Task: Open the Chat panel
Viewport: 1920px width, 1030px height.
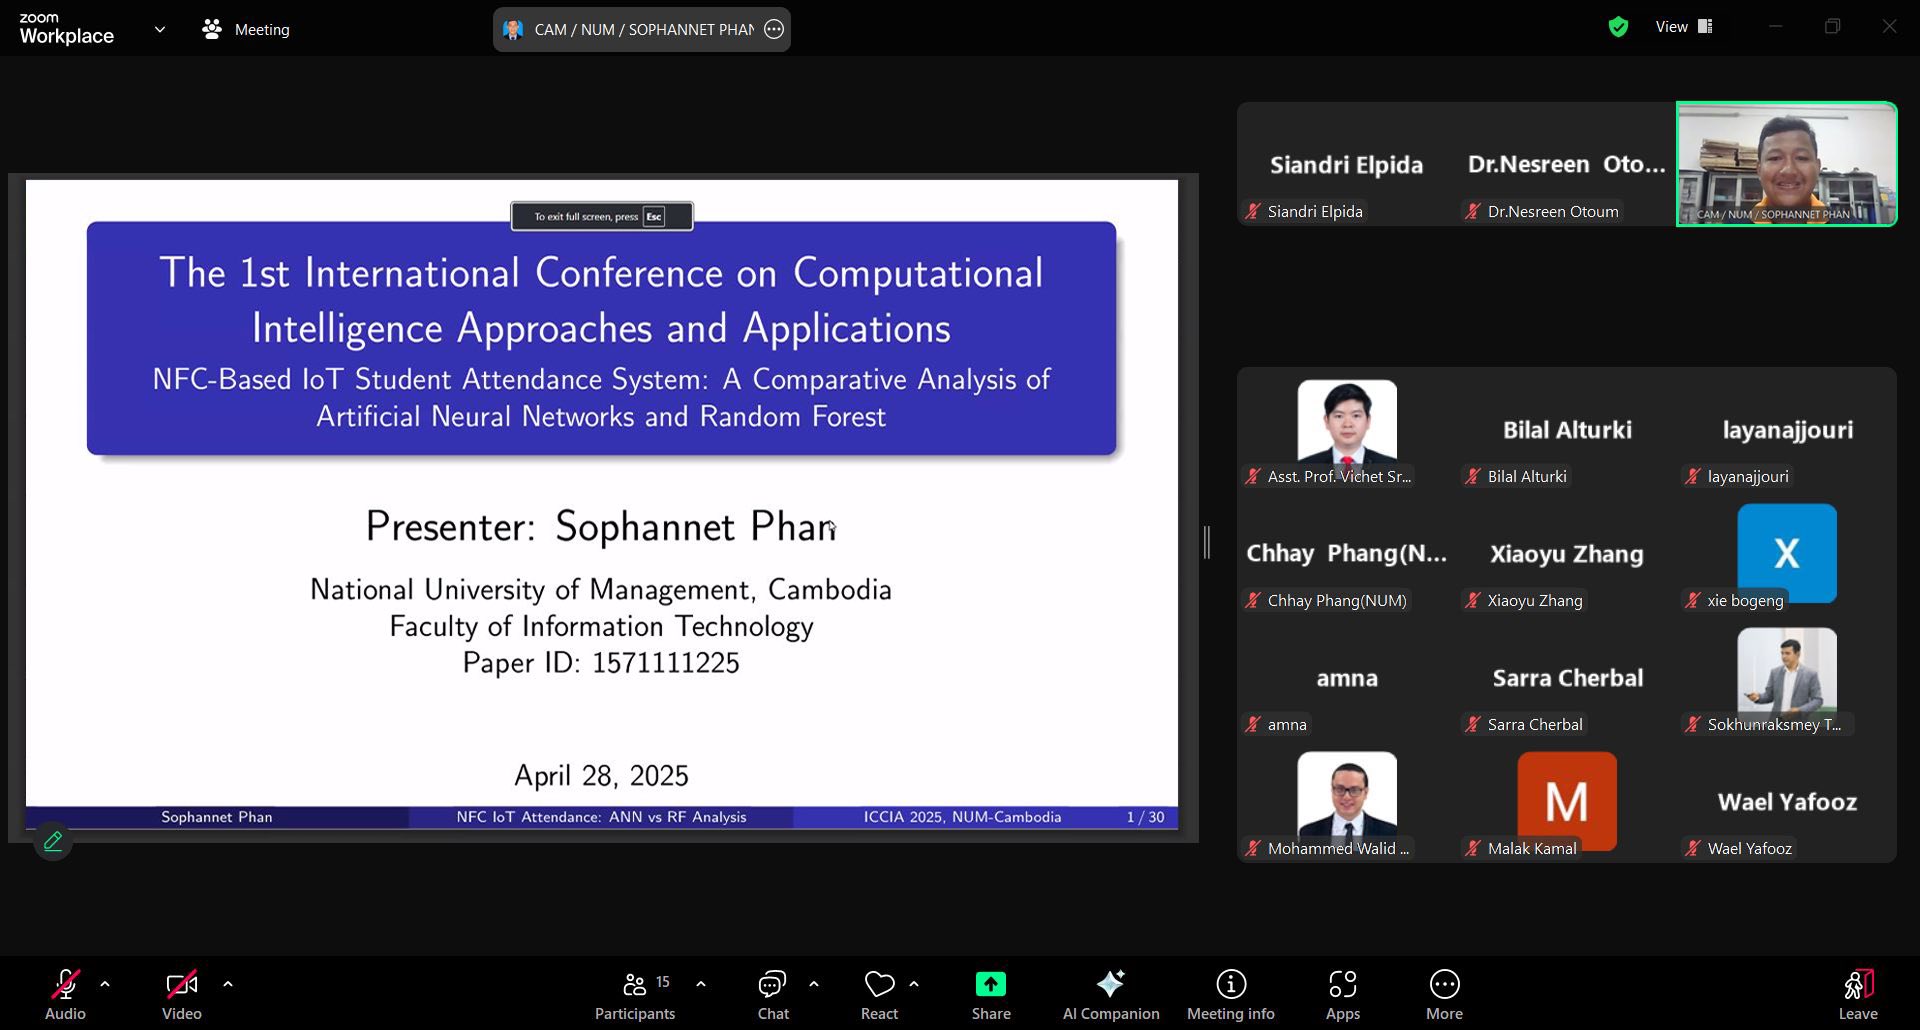Action: coord(773,995)
